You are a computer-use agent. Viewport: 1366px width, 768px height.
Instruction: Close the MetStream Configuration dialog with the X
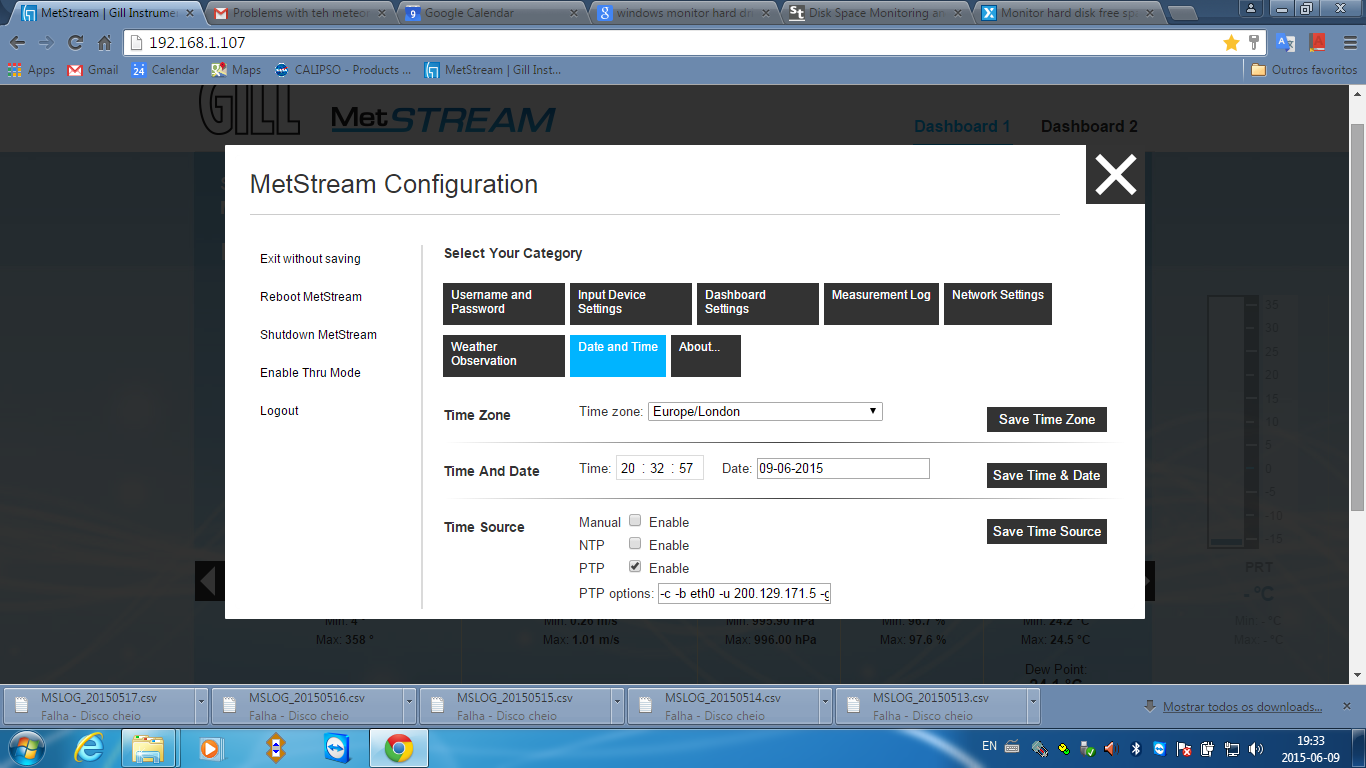tap(1115, 175)
